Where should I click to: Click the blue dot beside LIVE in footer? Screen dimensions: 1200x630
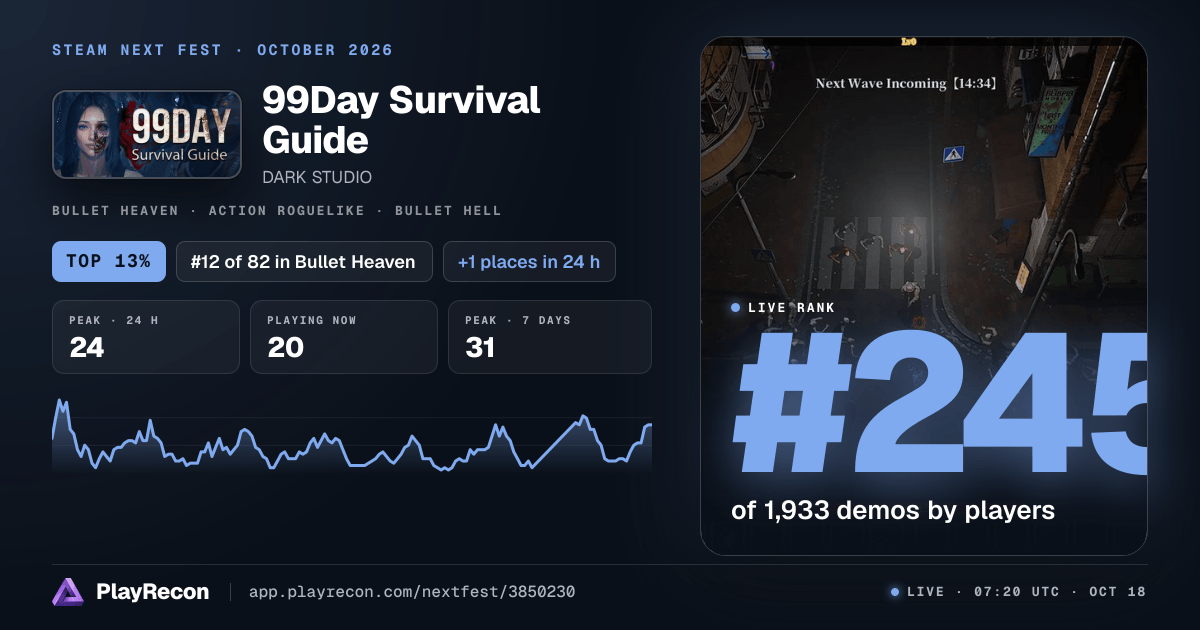pos(895,592)
